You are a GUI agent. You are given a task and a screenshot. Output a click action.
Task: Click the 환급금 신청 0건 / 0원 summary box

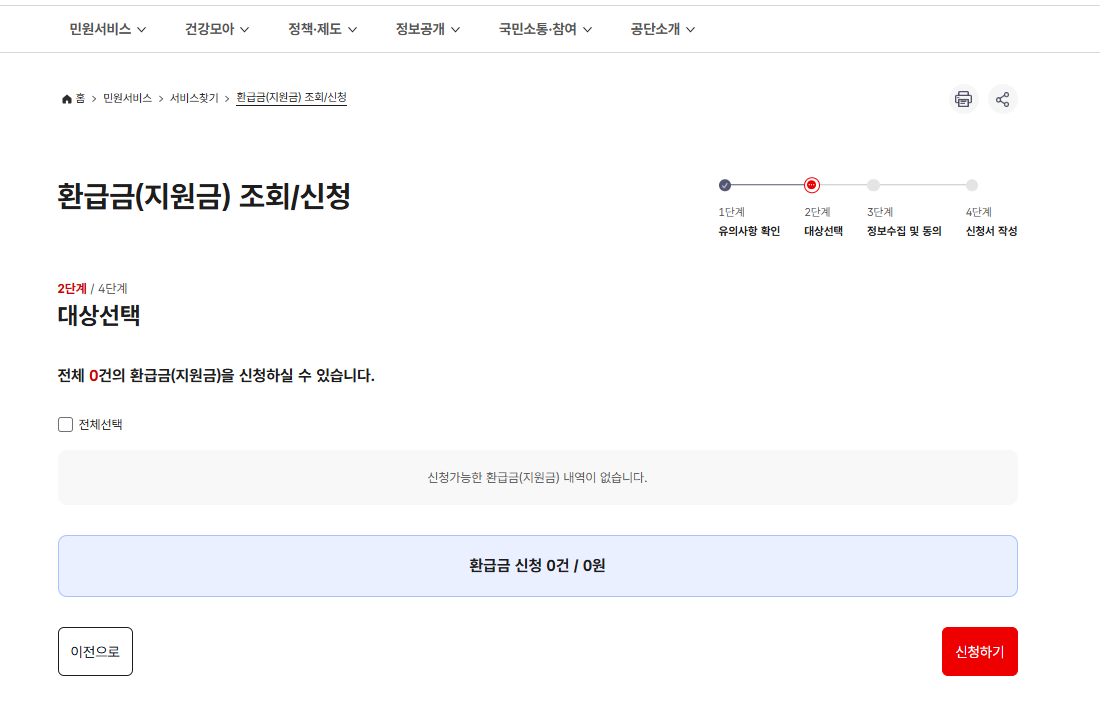click(537, 566)
